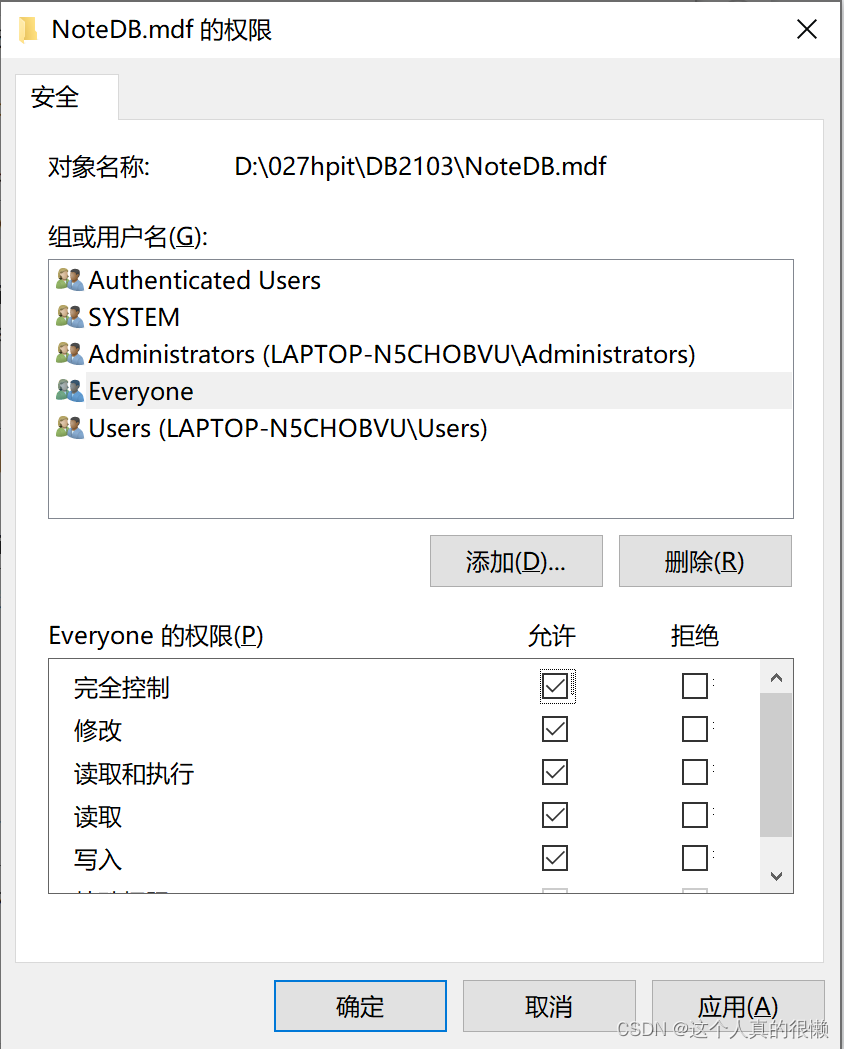Click the folder icon in the title bar
Viewport: 844px width, 1049px height.
click(x=27, y=29)
